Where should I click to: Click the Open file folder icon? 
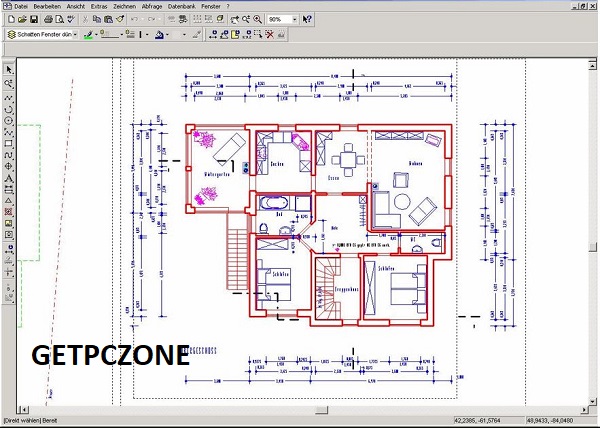(x=21, y=19)
